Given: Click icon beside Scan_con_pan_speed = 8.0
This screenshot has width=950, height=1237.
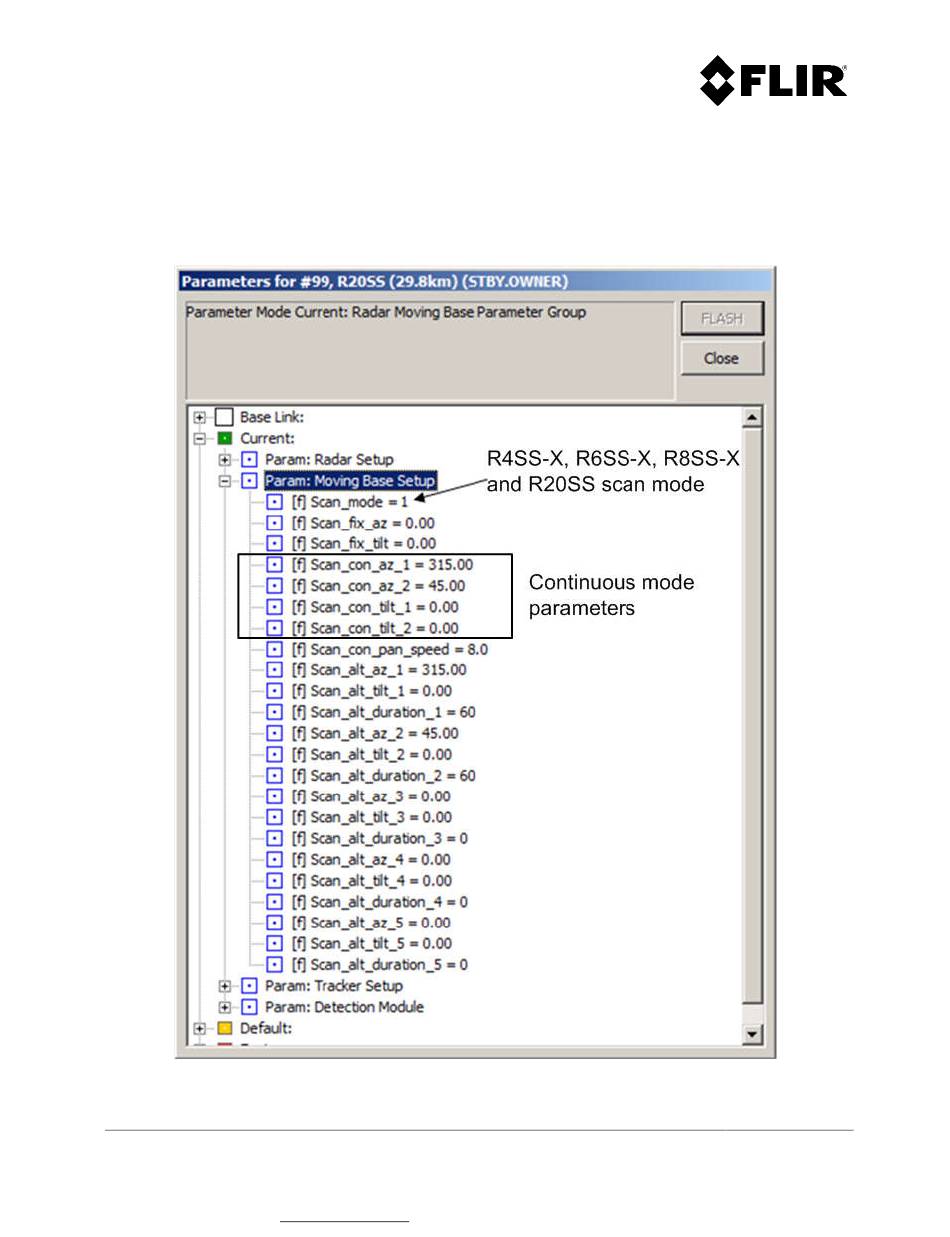Looking at the screenshot, I should pyautogui.click(x=275, y=649).
